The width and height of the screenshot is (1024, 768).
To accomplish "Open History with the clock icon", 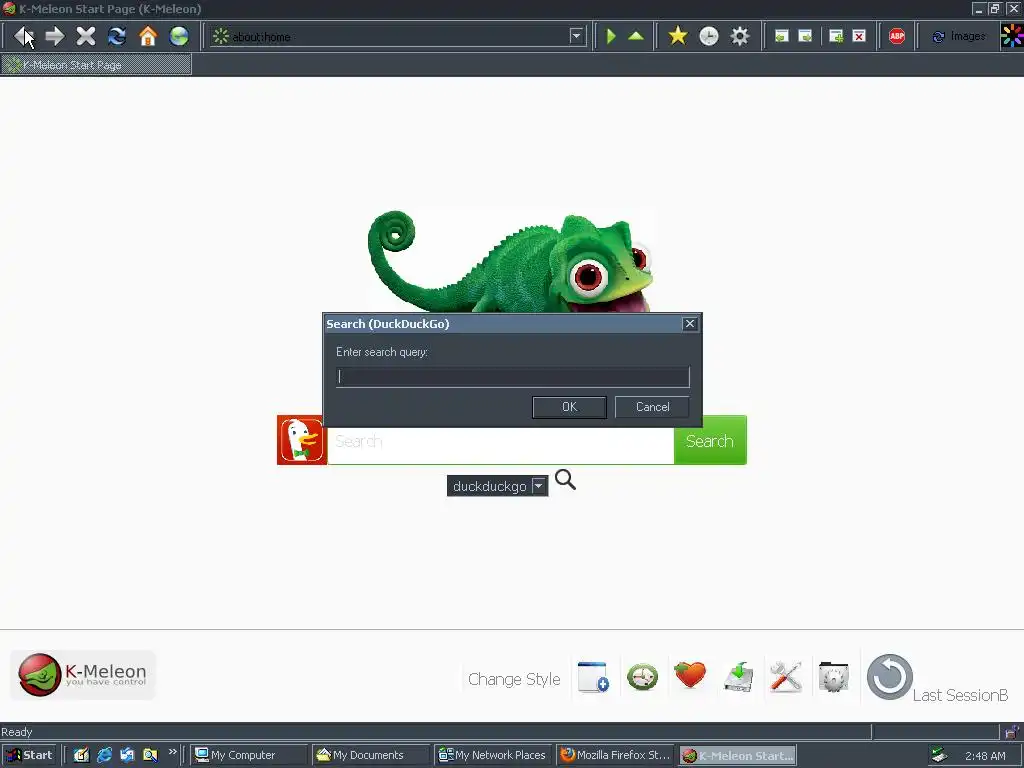I will click(x=709, y=36).
